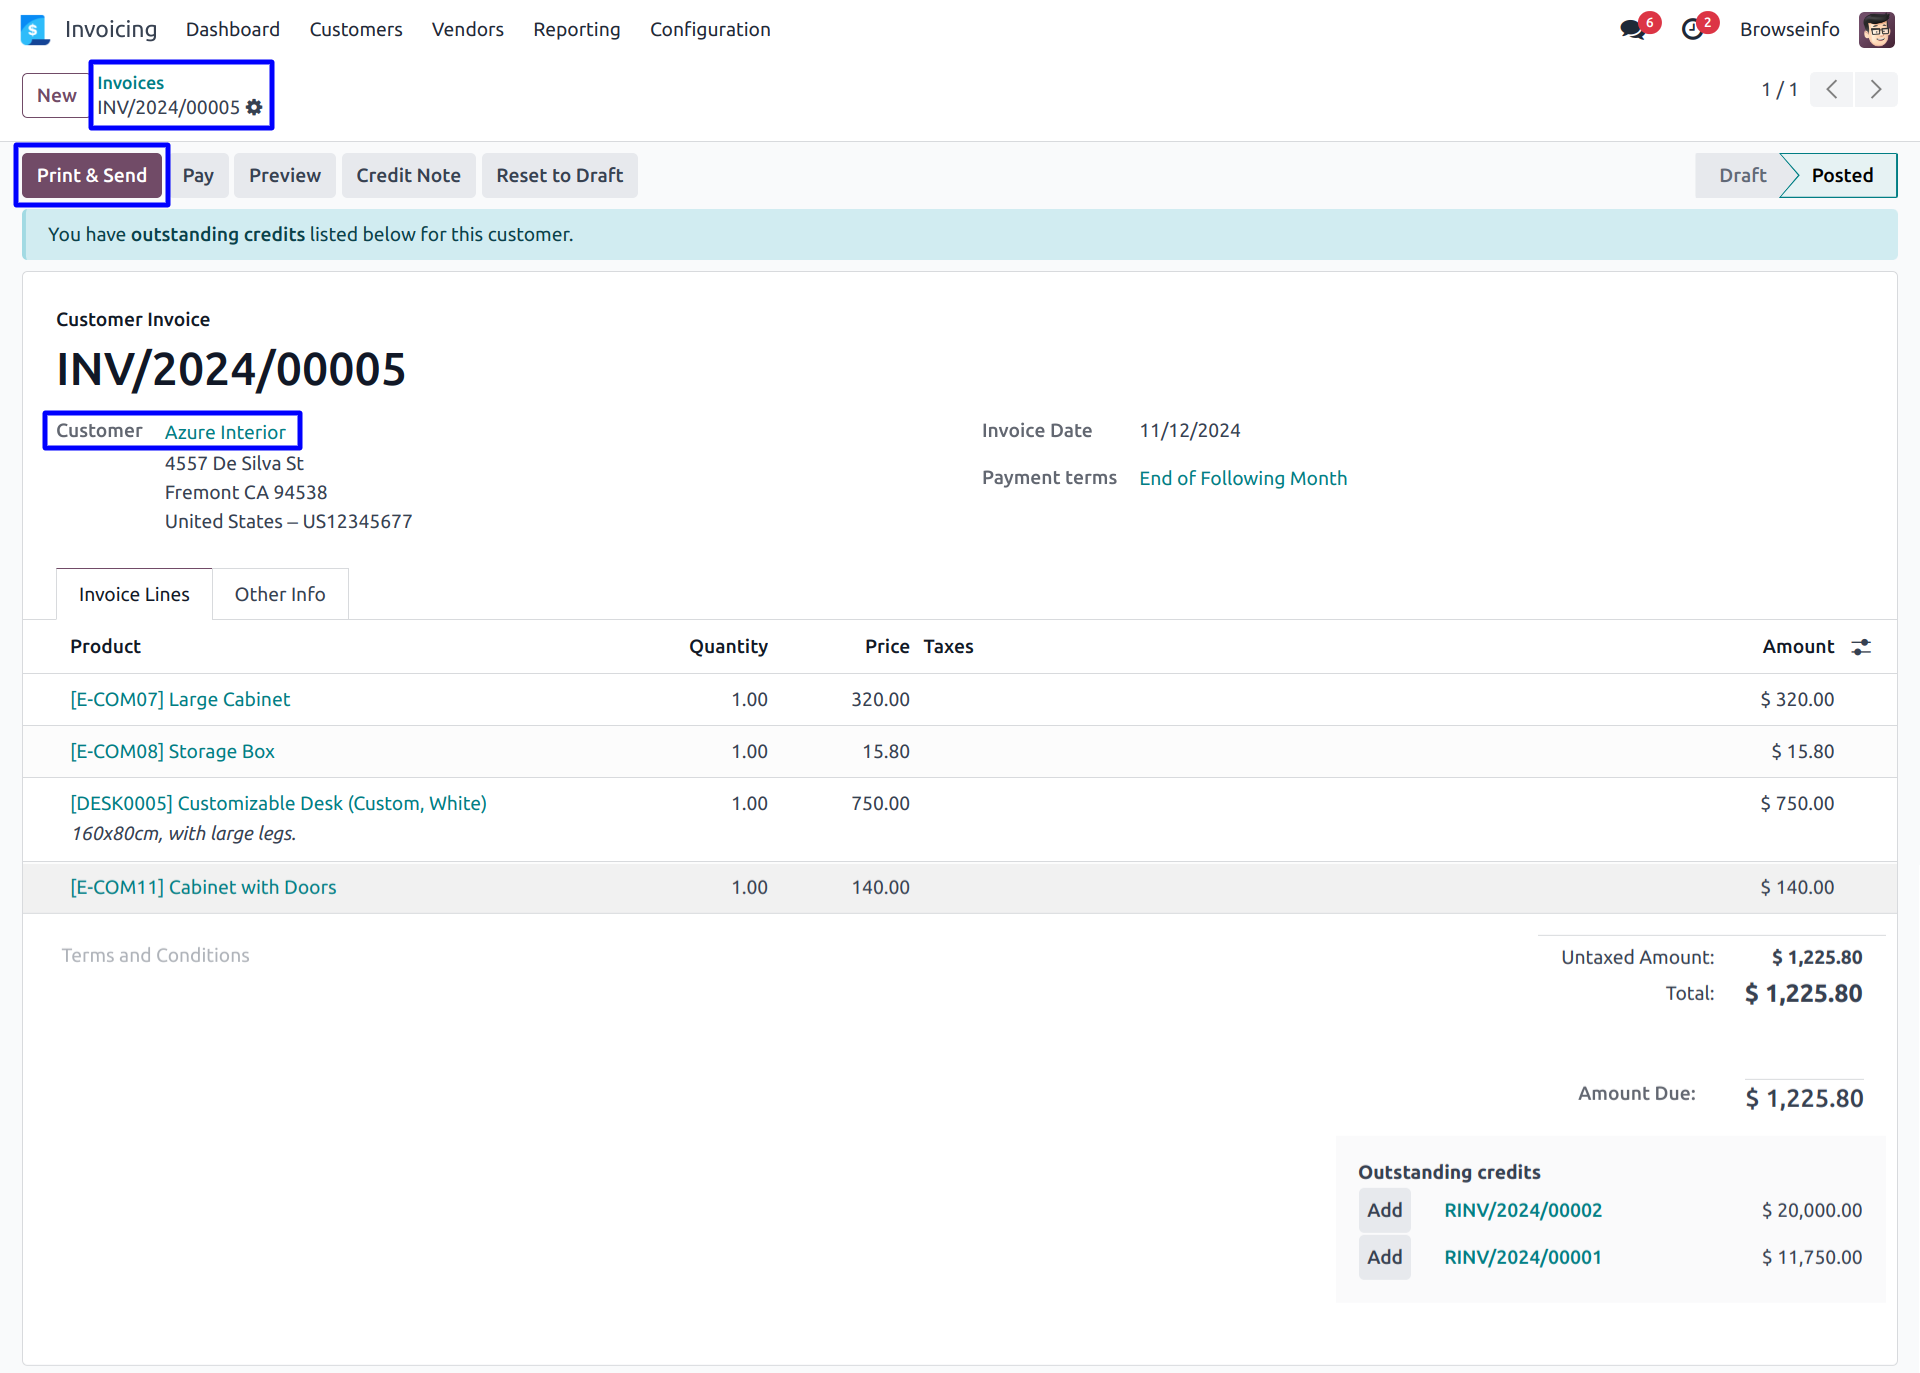Open the Large Cabinet product line
The height and width of the screenshot is (1373, 1920).
point(180,700)
